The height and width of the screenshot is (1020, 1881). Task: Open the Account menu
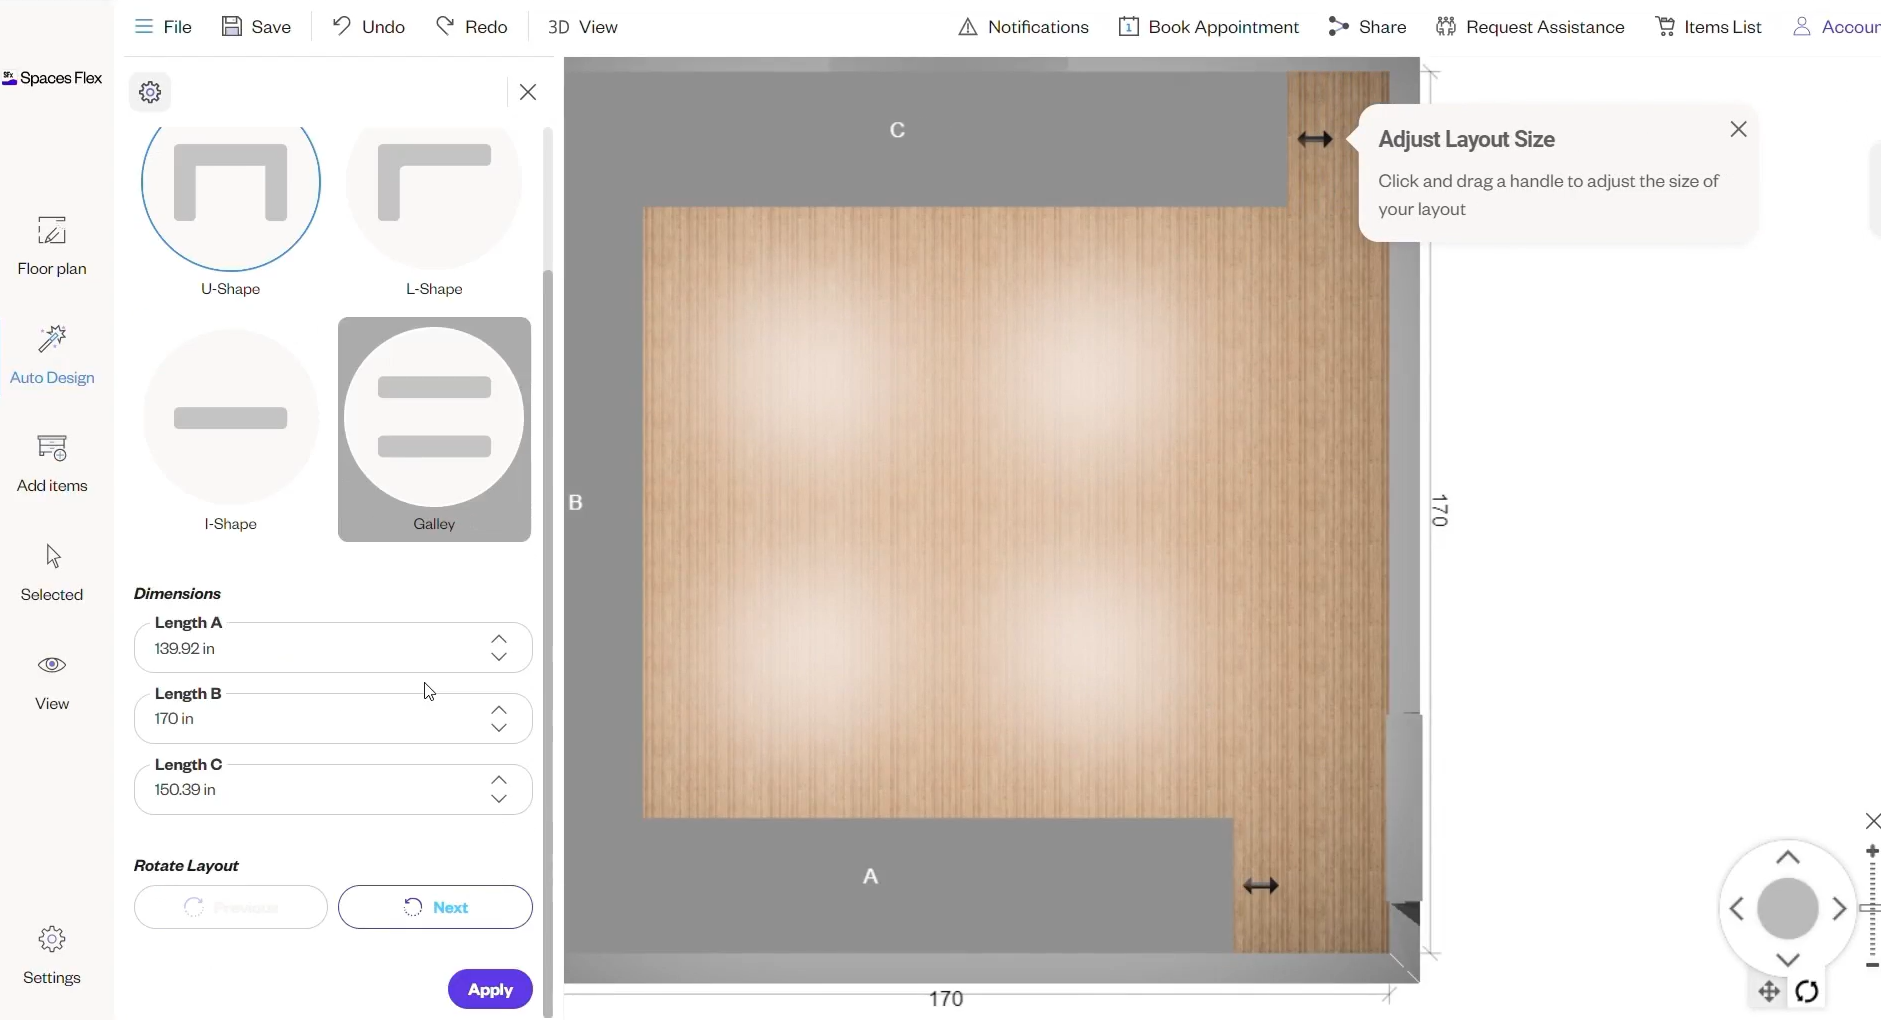click(1837, 27)
